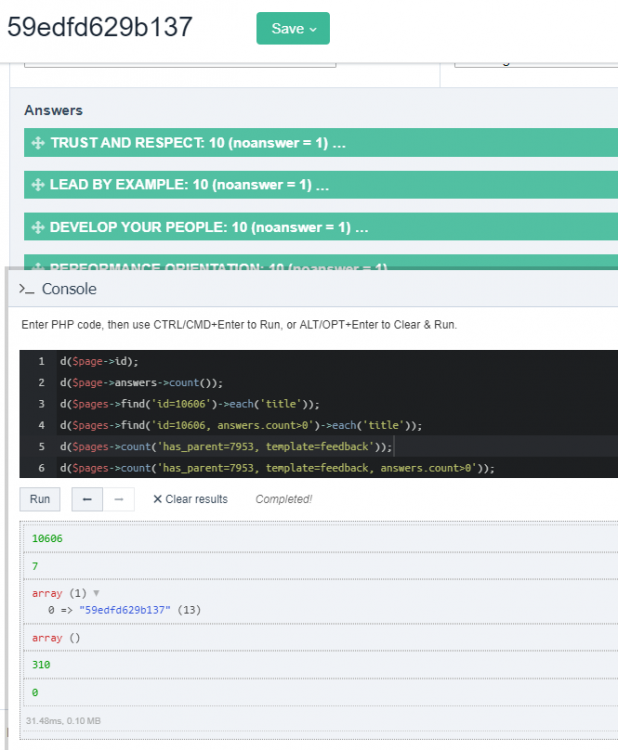Screen dimensions: 618x750
Task: Click move icon on LEAD BY EXAMPLE row
Action: point(38,185)
